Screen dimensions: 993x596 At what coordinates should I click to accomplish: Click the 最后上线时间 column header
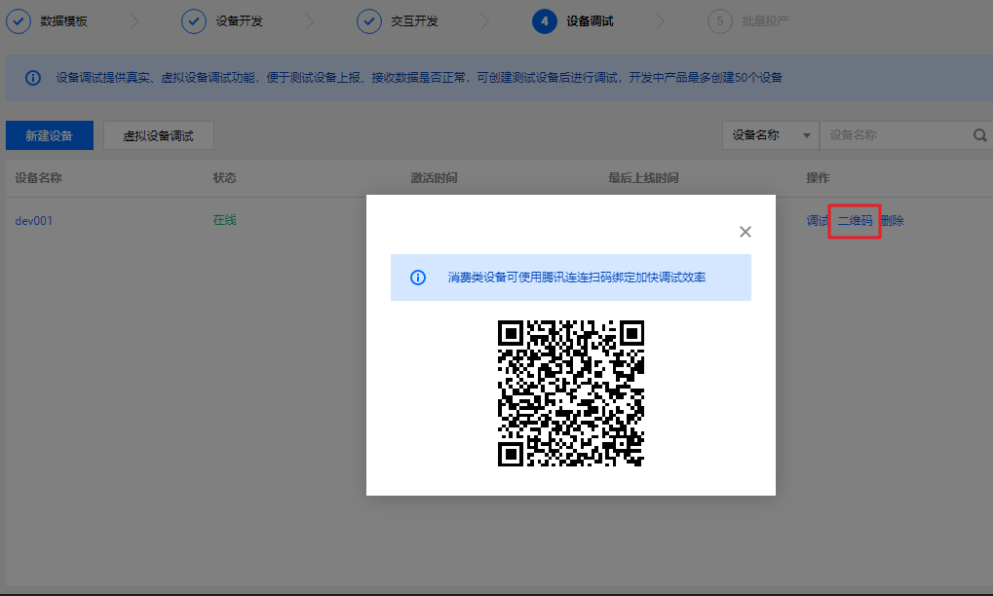coord(643,178)
